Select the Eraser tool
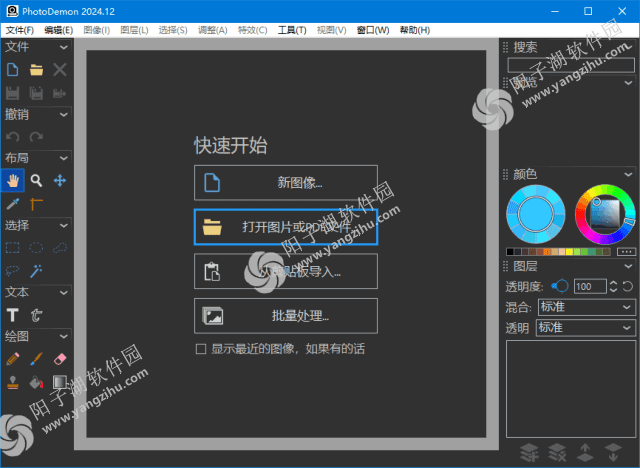Screen dimensions: 640x468 click(60, 359)
